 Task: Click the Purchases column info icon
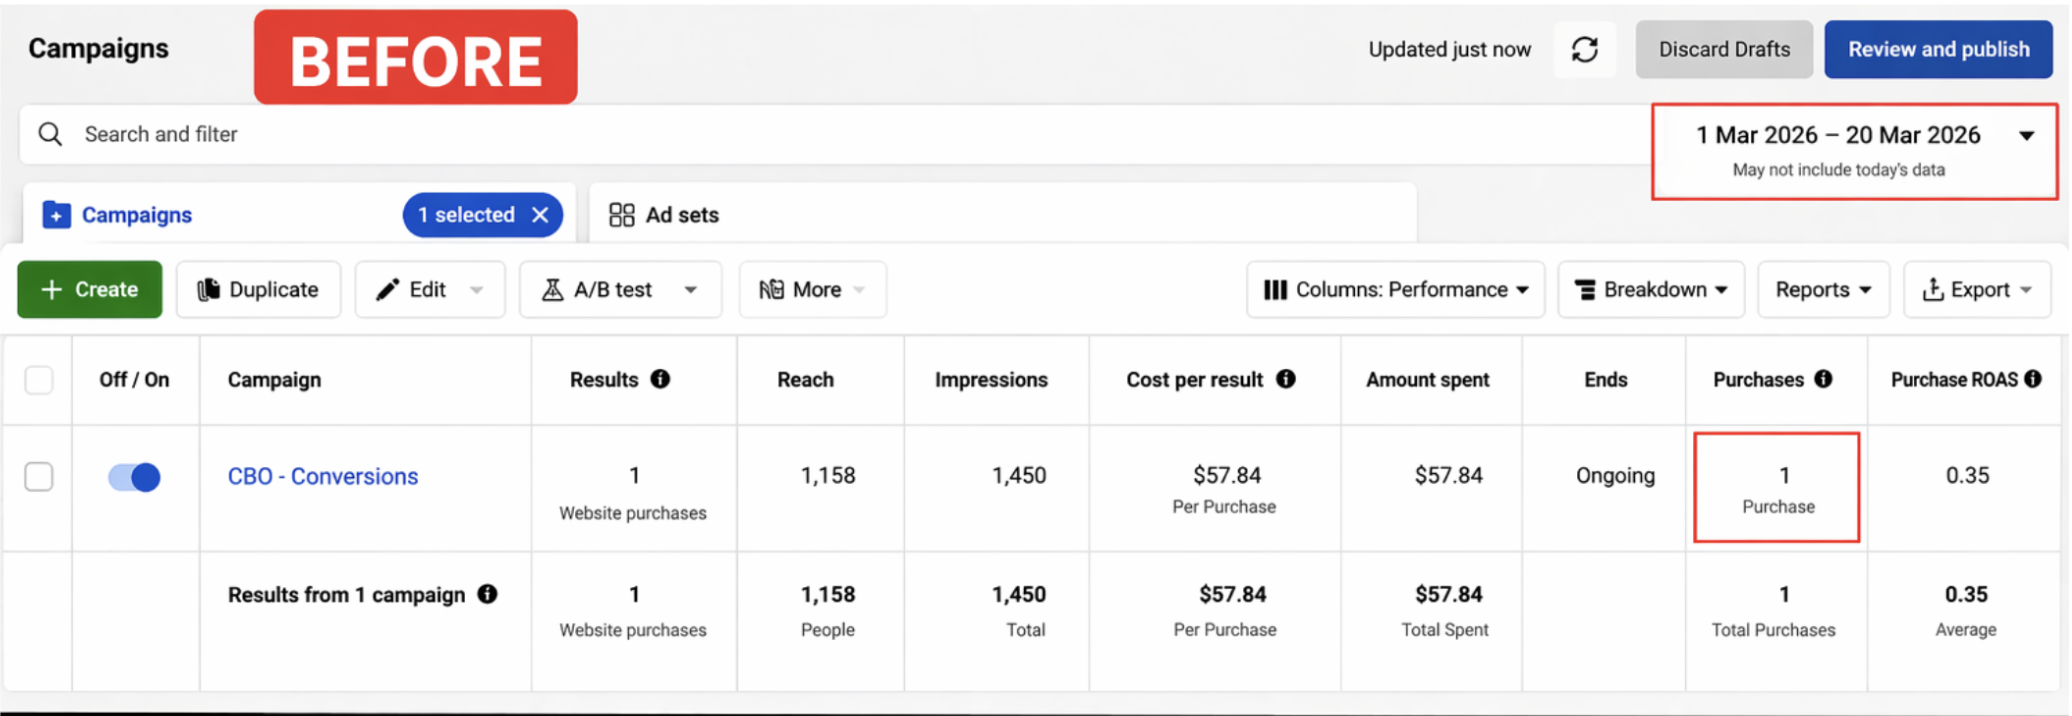[x=1823, y=379]
